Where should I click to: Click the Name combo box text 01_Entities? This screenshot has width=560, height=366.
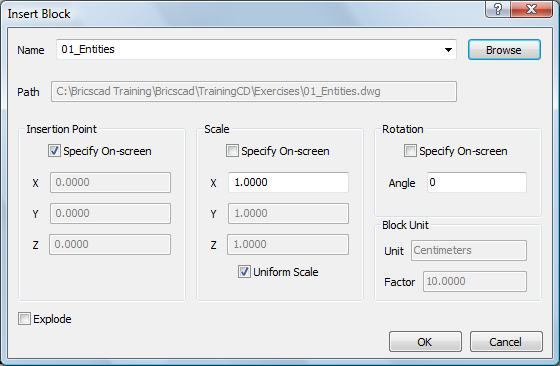click(88, 49)
